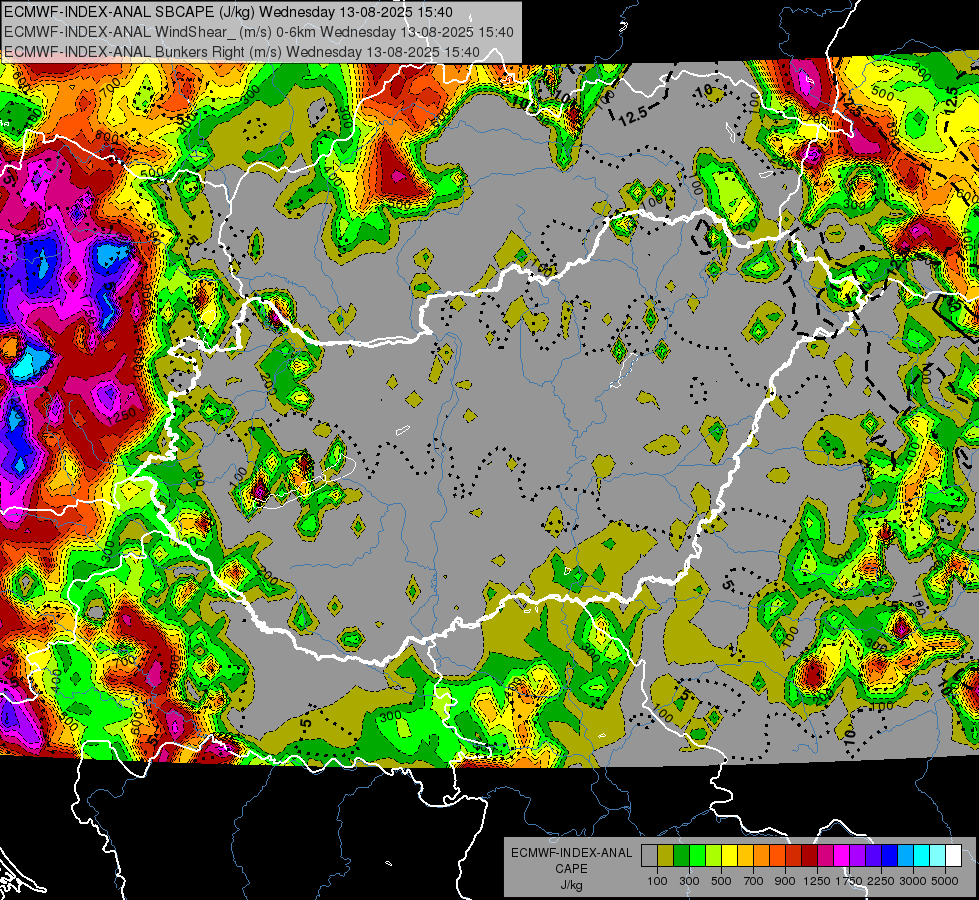Click the ECMWF-INDEX-ANAL label in the legend box
The image size is (979, 900).
571,853
